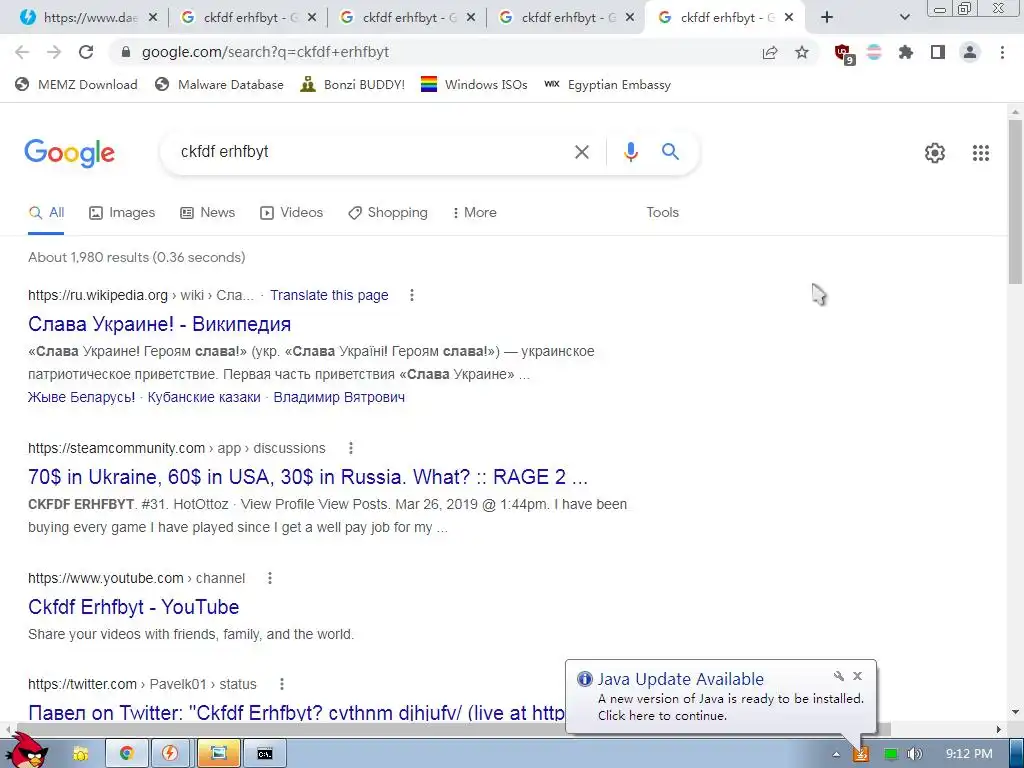
Task: Click the magnifier search button
Action: tap(670, 152)
